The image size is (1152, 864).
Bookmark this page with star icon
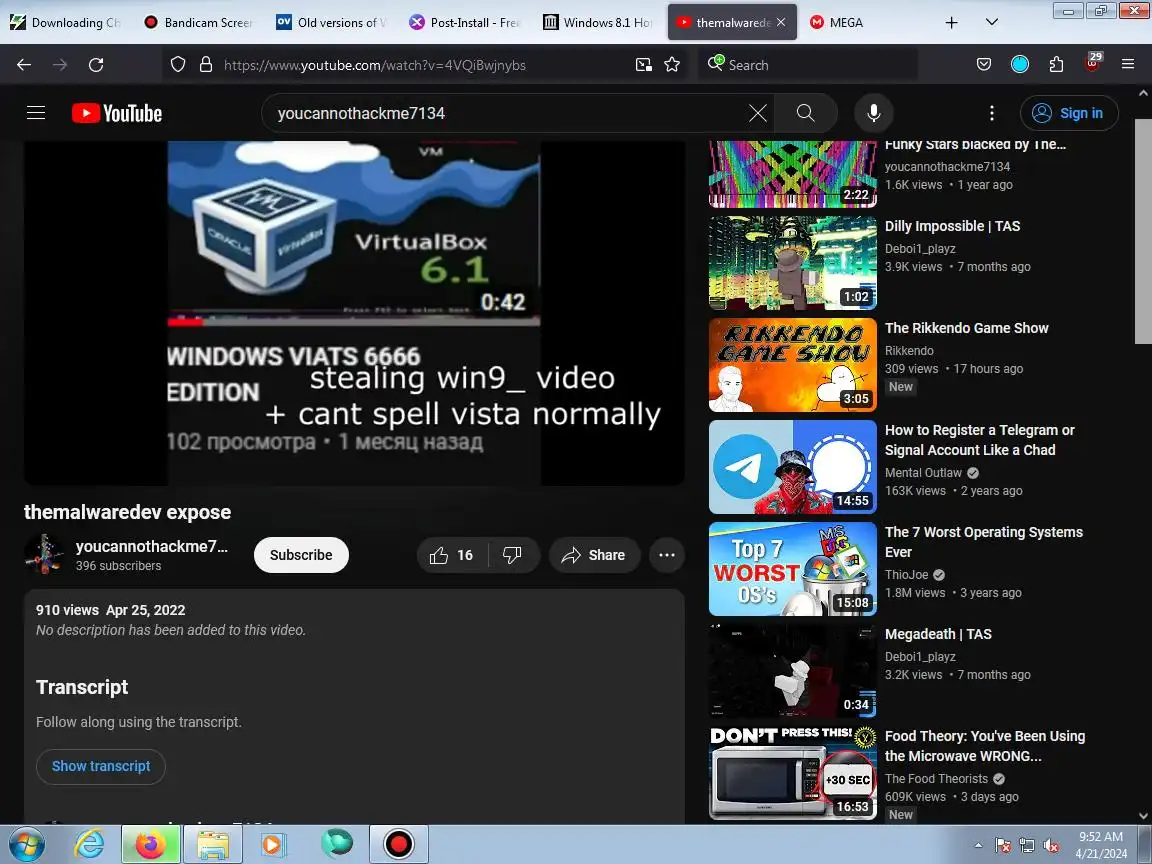pos(672,65)
